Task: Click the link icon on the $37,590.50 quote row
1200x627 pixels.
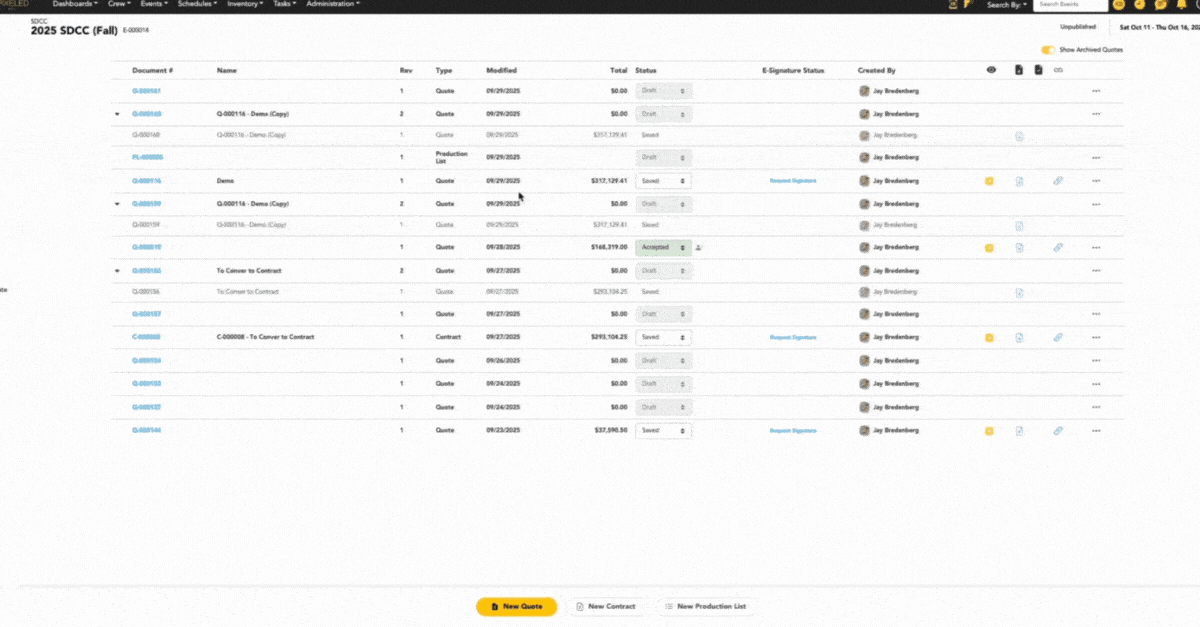Action: click(x=1057, y=431)
